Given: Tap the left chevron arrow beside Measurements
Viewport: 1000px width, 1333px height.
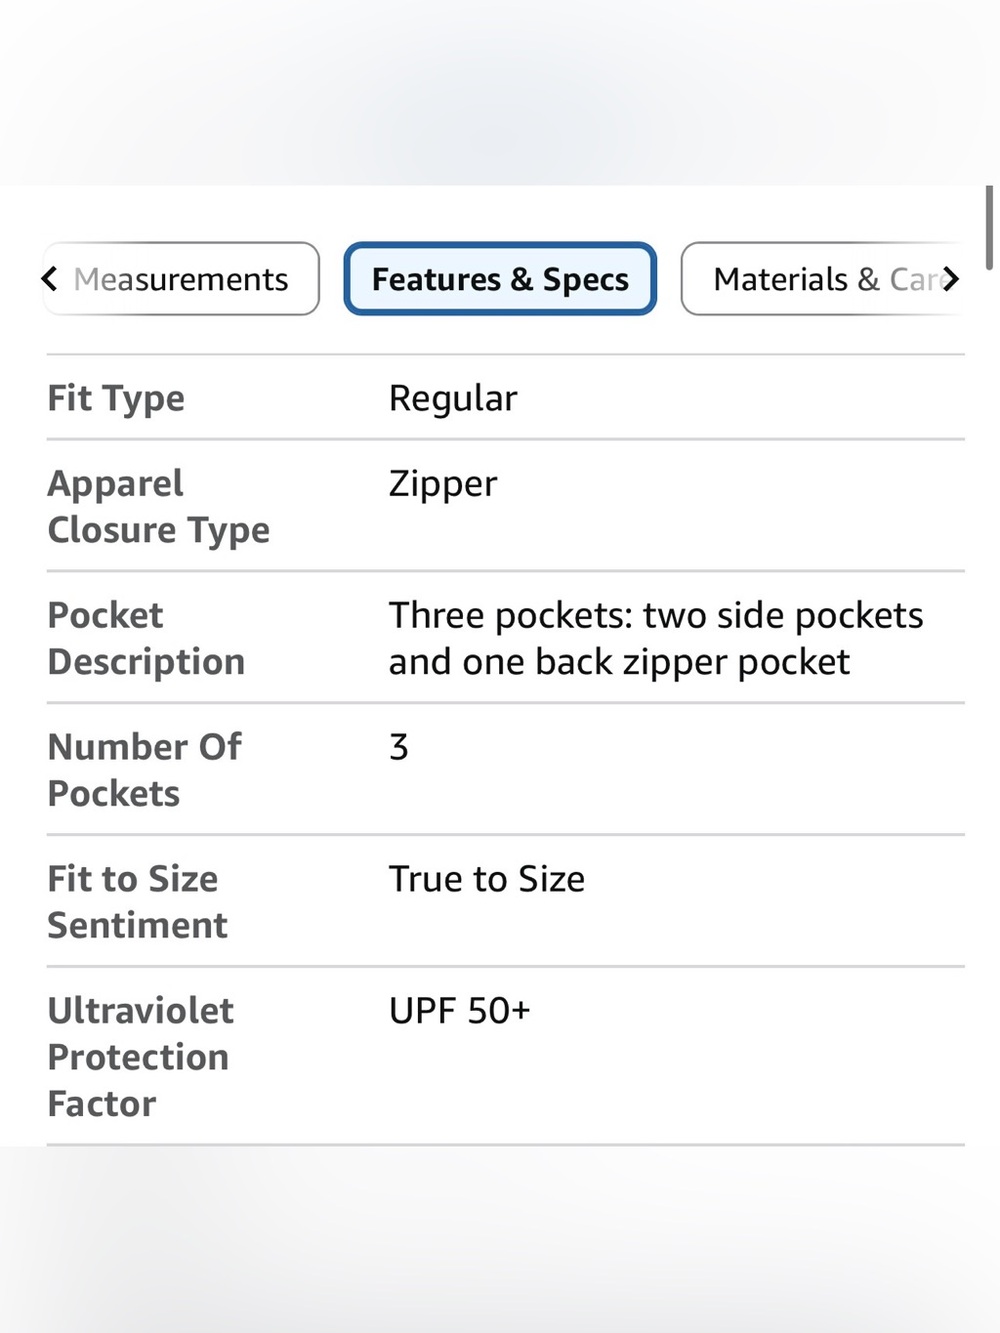Looking at the screenshot, I should tap(49, 278).
